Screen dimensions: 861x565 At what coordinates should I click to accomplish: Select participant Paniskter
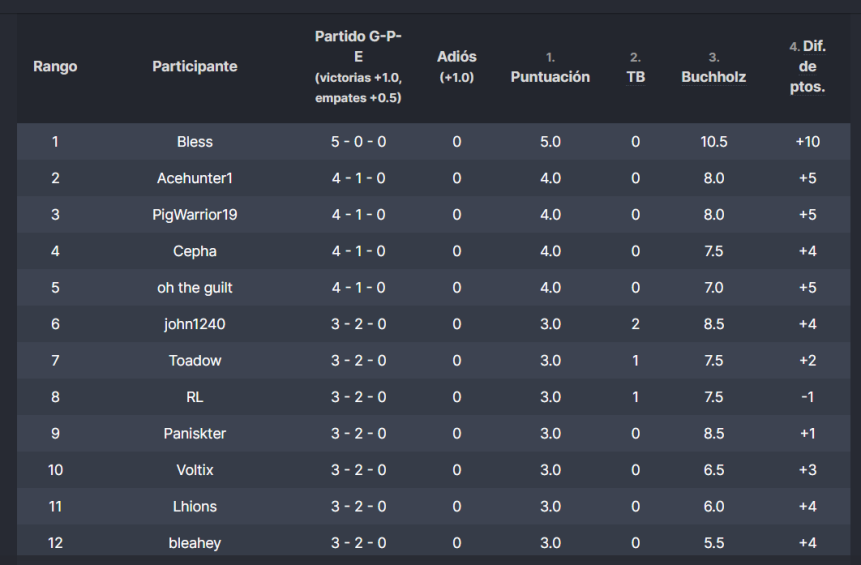[x=195, y=433]
